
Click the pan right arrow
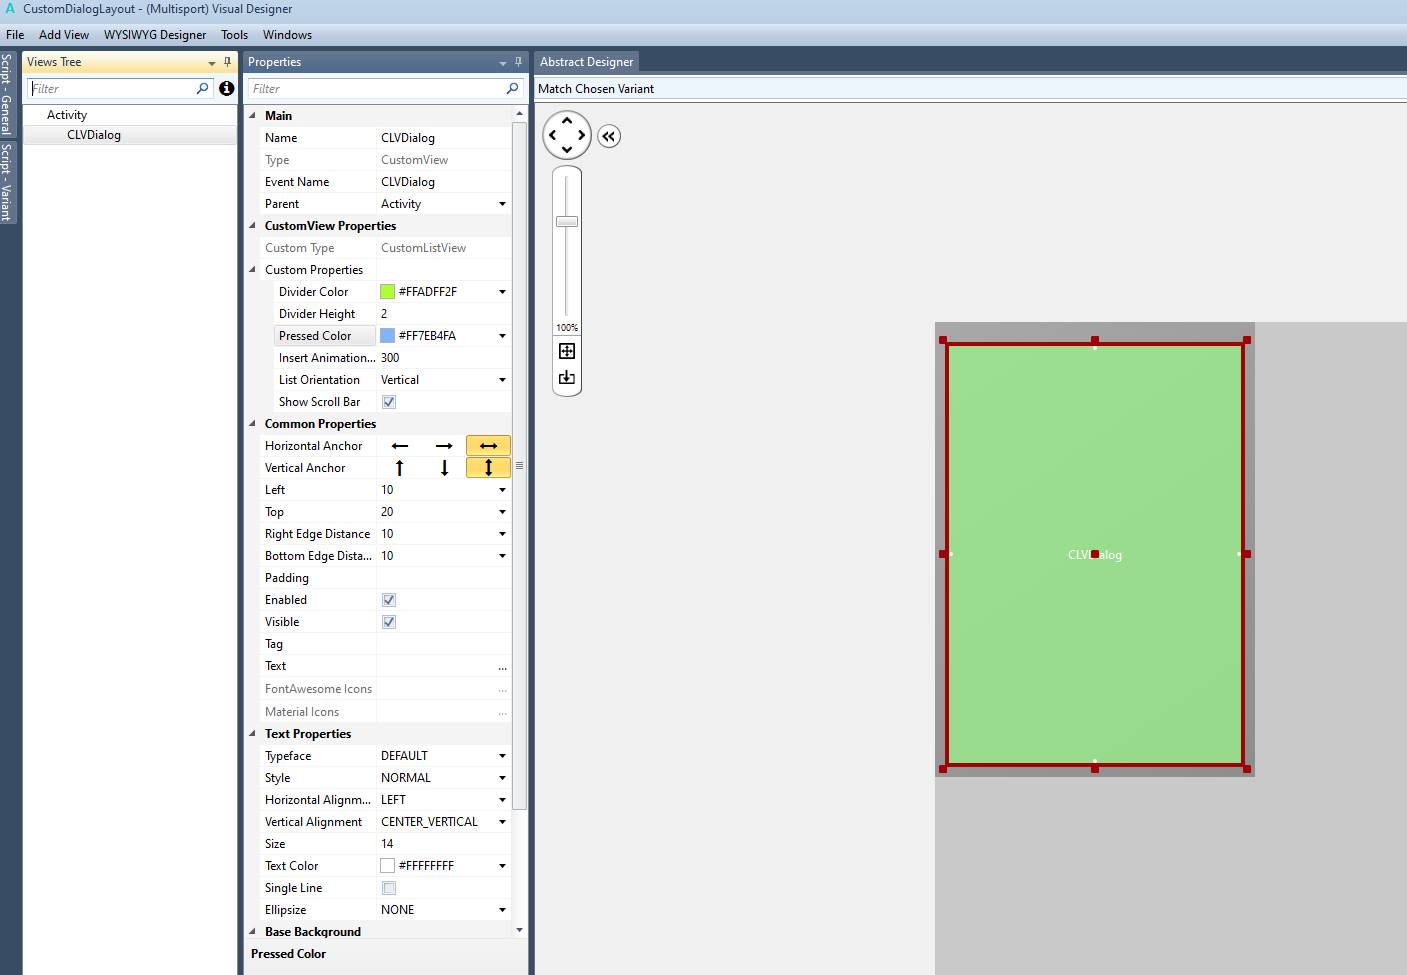[x=582, y=135]
